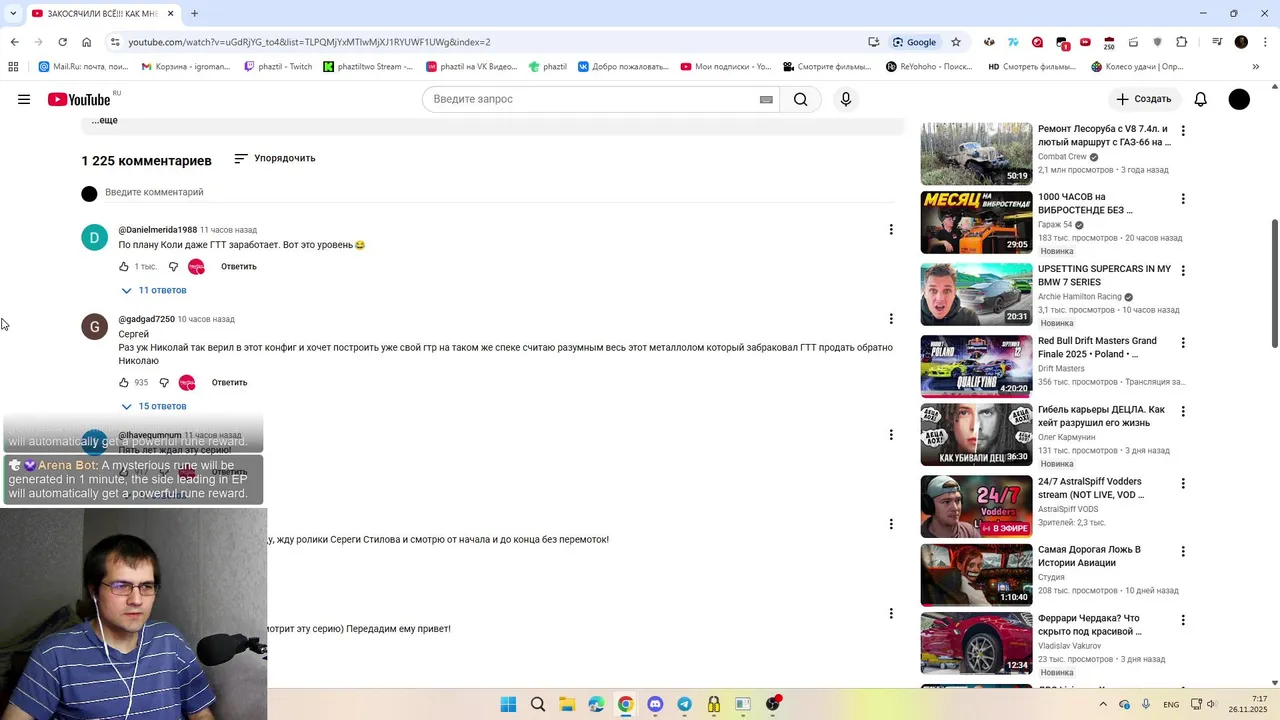Viewport: 1280px width, 720px height.
Task: Open a new Chrome tab with plus button
Action: pos(194,13)
